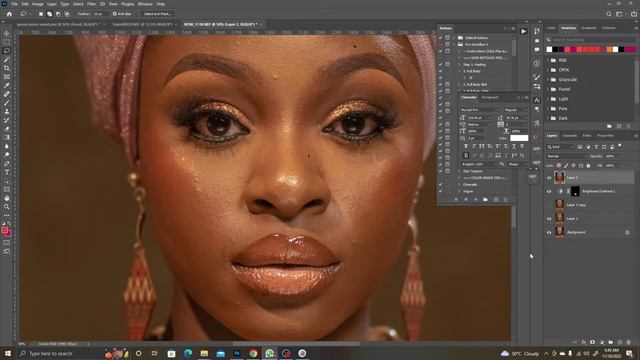This screenshot has height=360, width=640.
Task: Open the Filter menu
Action: click(91, 4)
